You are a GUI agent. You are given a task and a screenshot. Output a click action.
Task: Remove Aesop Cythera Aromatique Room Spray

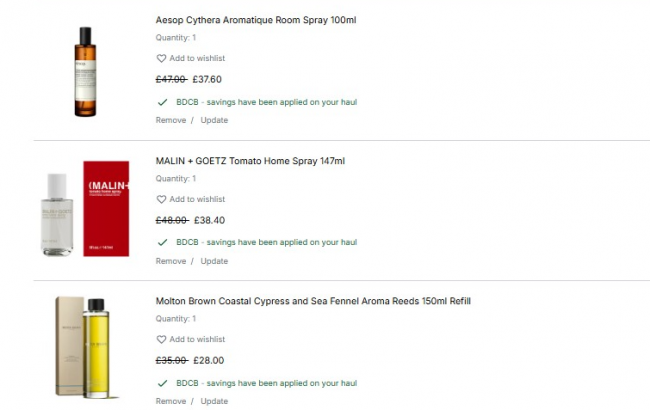(x=171, y=120)
